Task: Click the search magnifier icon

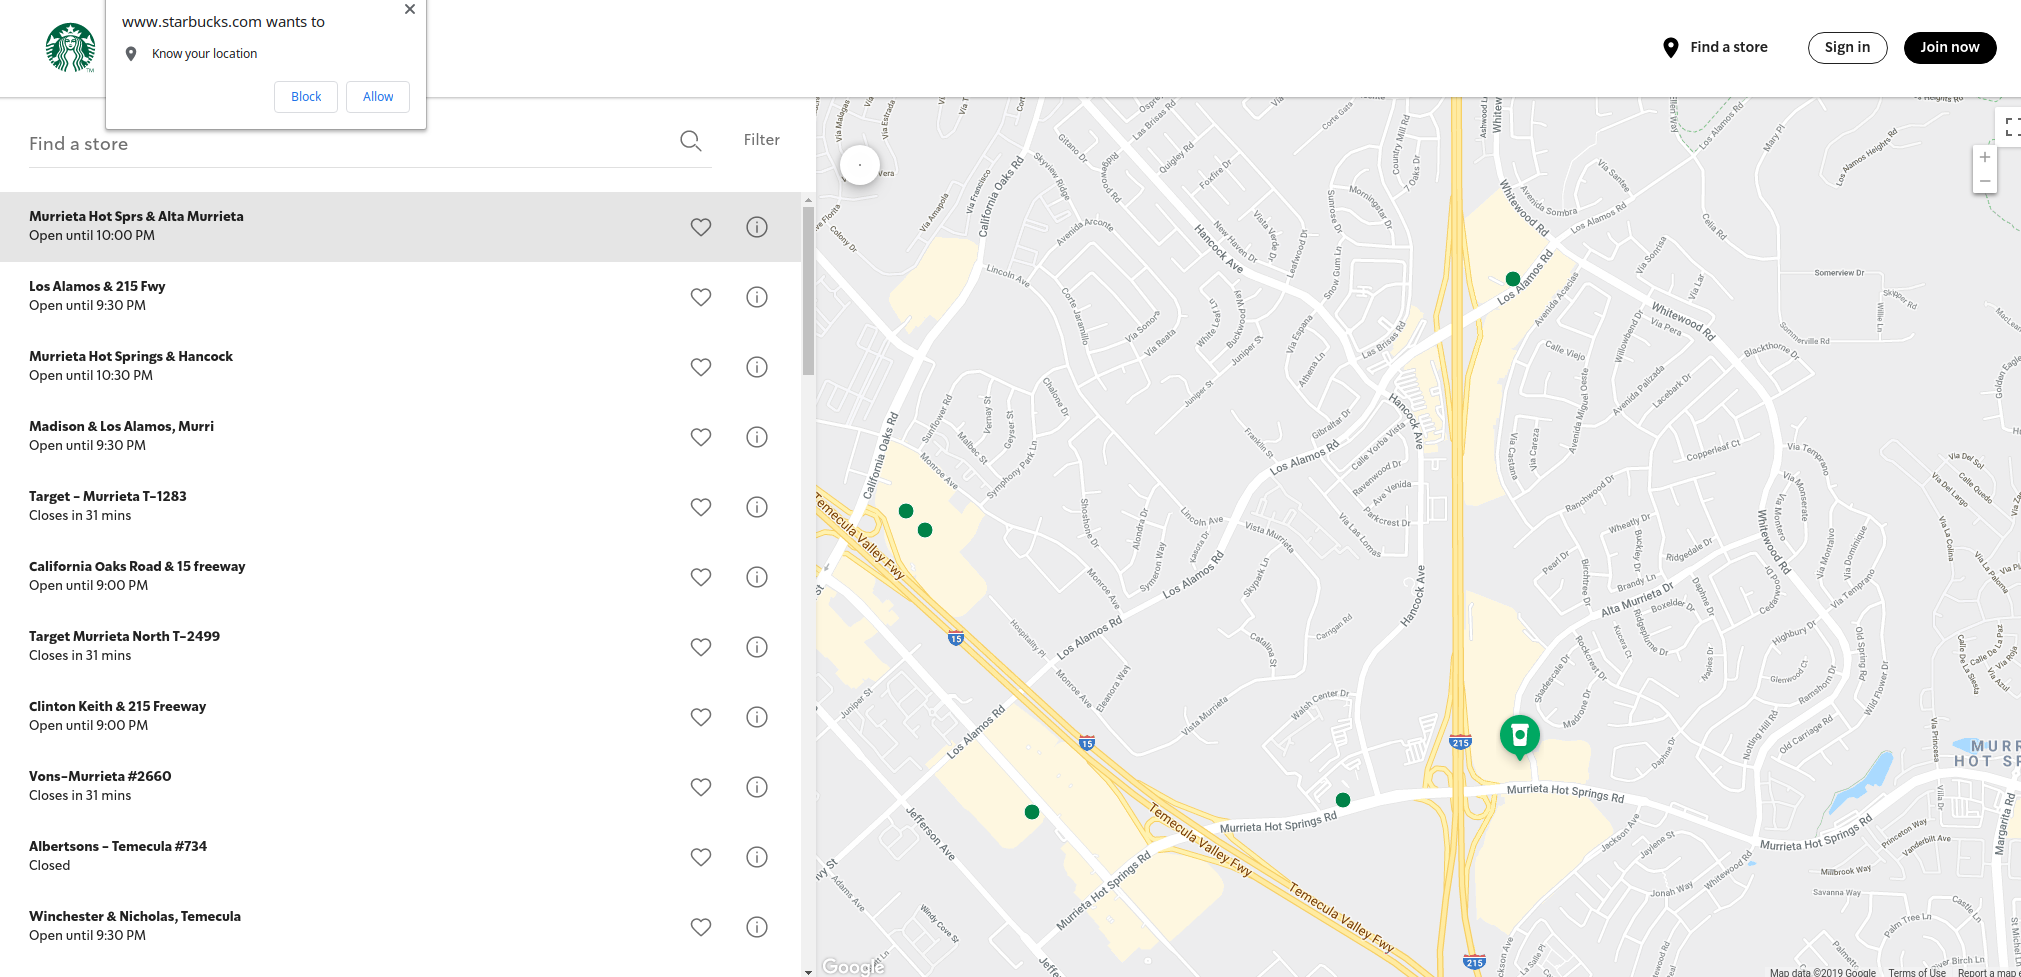Action: point(690,141)
